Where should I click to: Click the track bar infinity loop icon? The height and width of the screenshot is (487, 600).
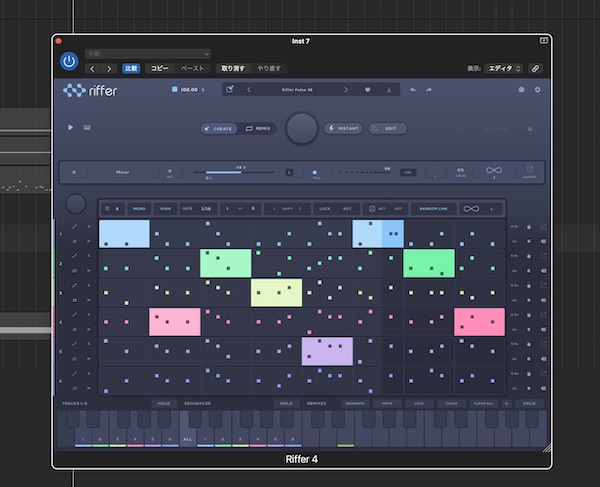(471, 209)
